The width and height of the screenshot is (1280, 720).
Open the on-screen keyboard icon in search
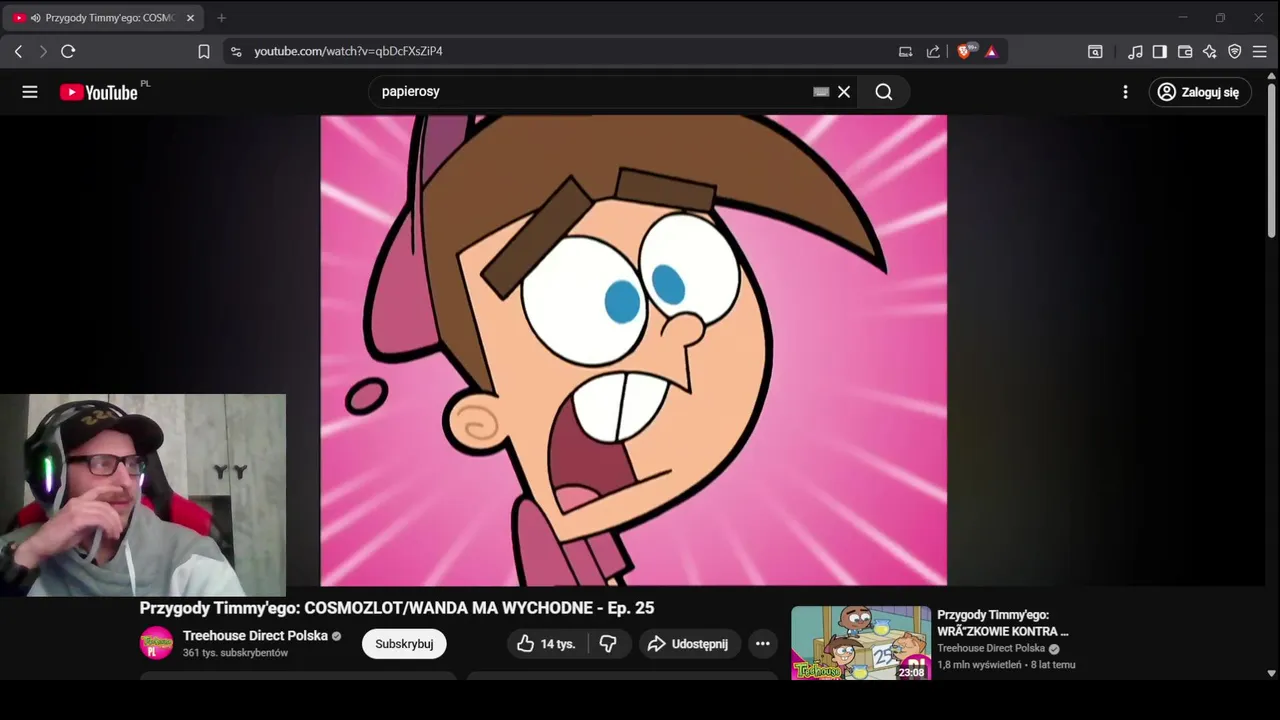(821, 92)
